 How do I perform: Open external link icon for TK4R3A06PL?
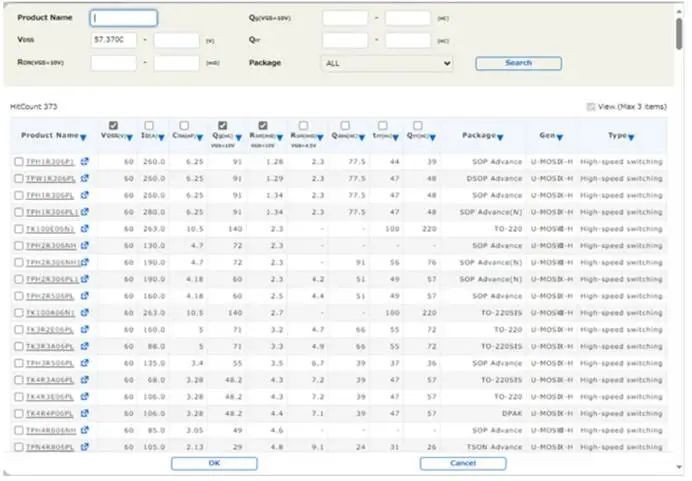click(x=85, y=380)
